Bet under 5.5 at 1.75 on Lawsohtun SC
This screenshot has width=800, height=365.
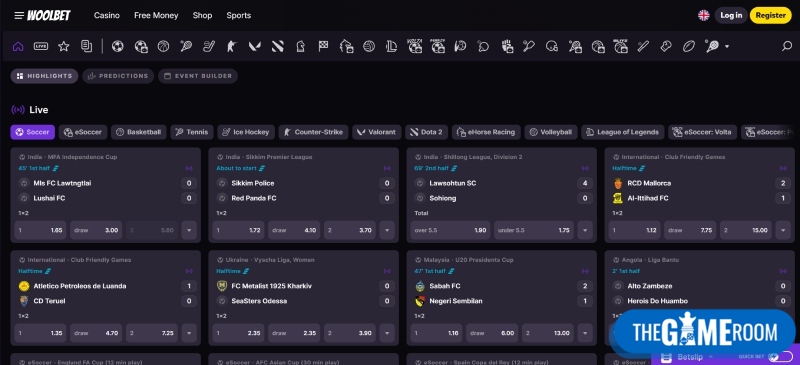(534, 230)
